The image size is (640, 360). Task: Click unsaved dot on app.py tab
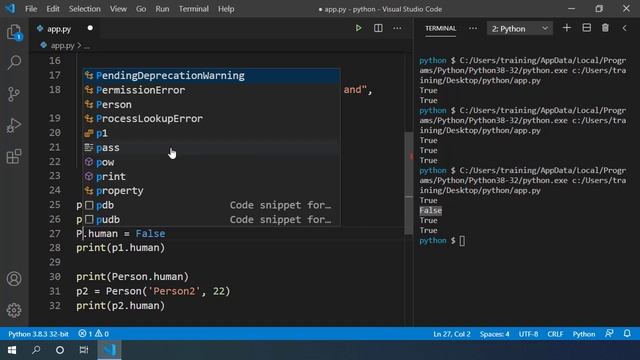click(x=90, y=28)
